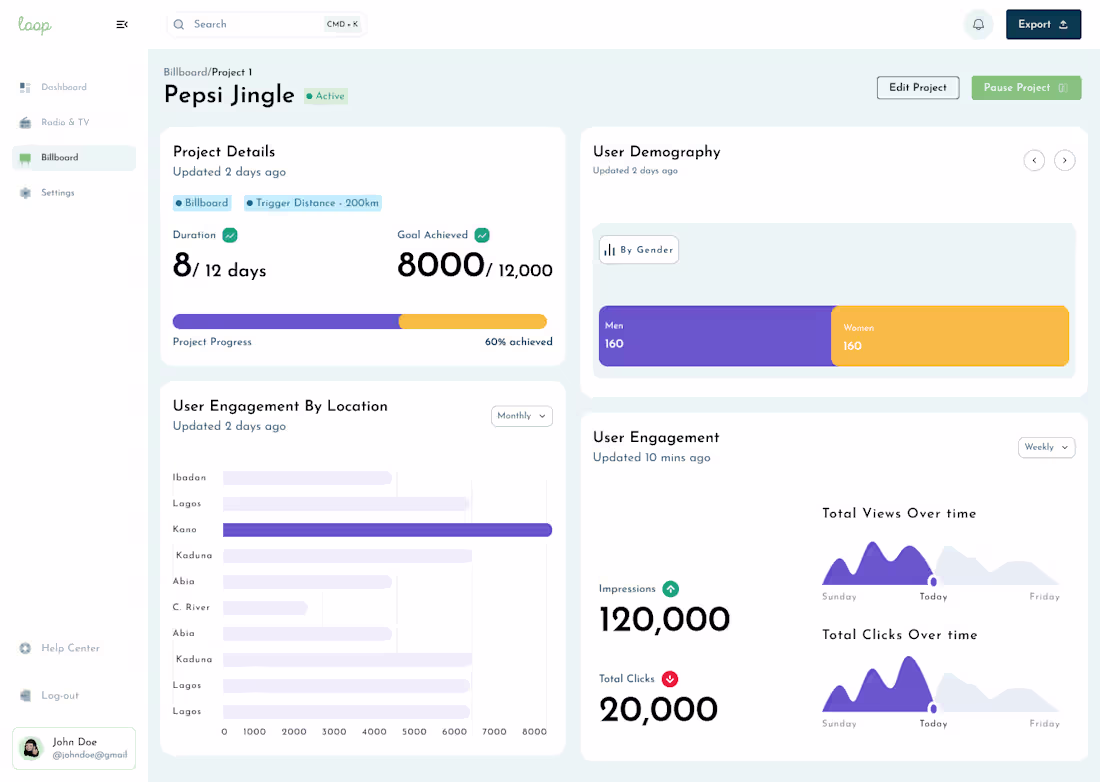This screenshot has width=1100, height=782.
Task: Open the Billboard breadcrumb link
Action: [x=185, y=71]
